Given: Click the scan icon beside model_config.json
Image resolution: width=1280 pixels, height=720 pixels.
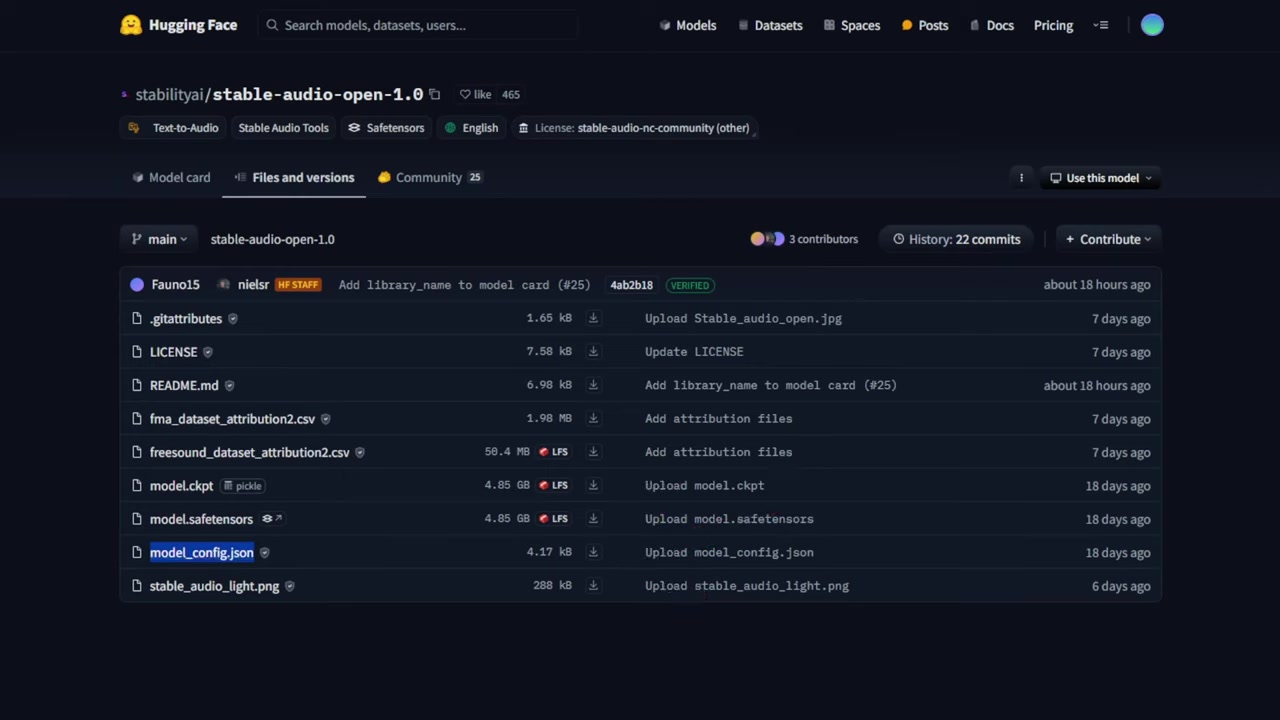Looking at the screenshot, I should [x=264, y=552].
